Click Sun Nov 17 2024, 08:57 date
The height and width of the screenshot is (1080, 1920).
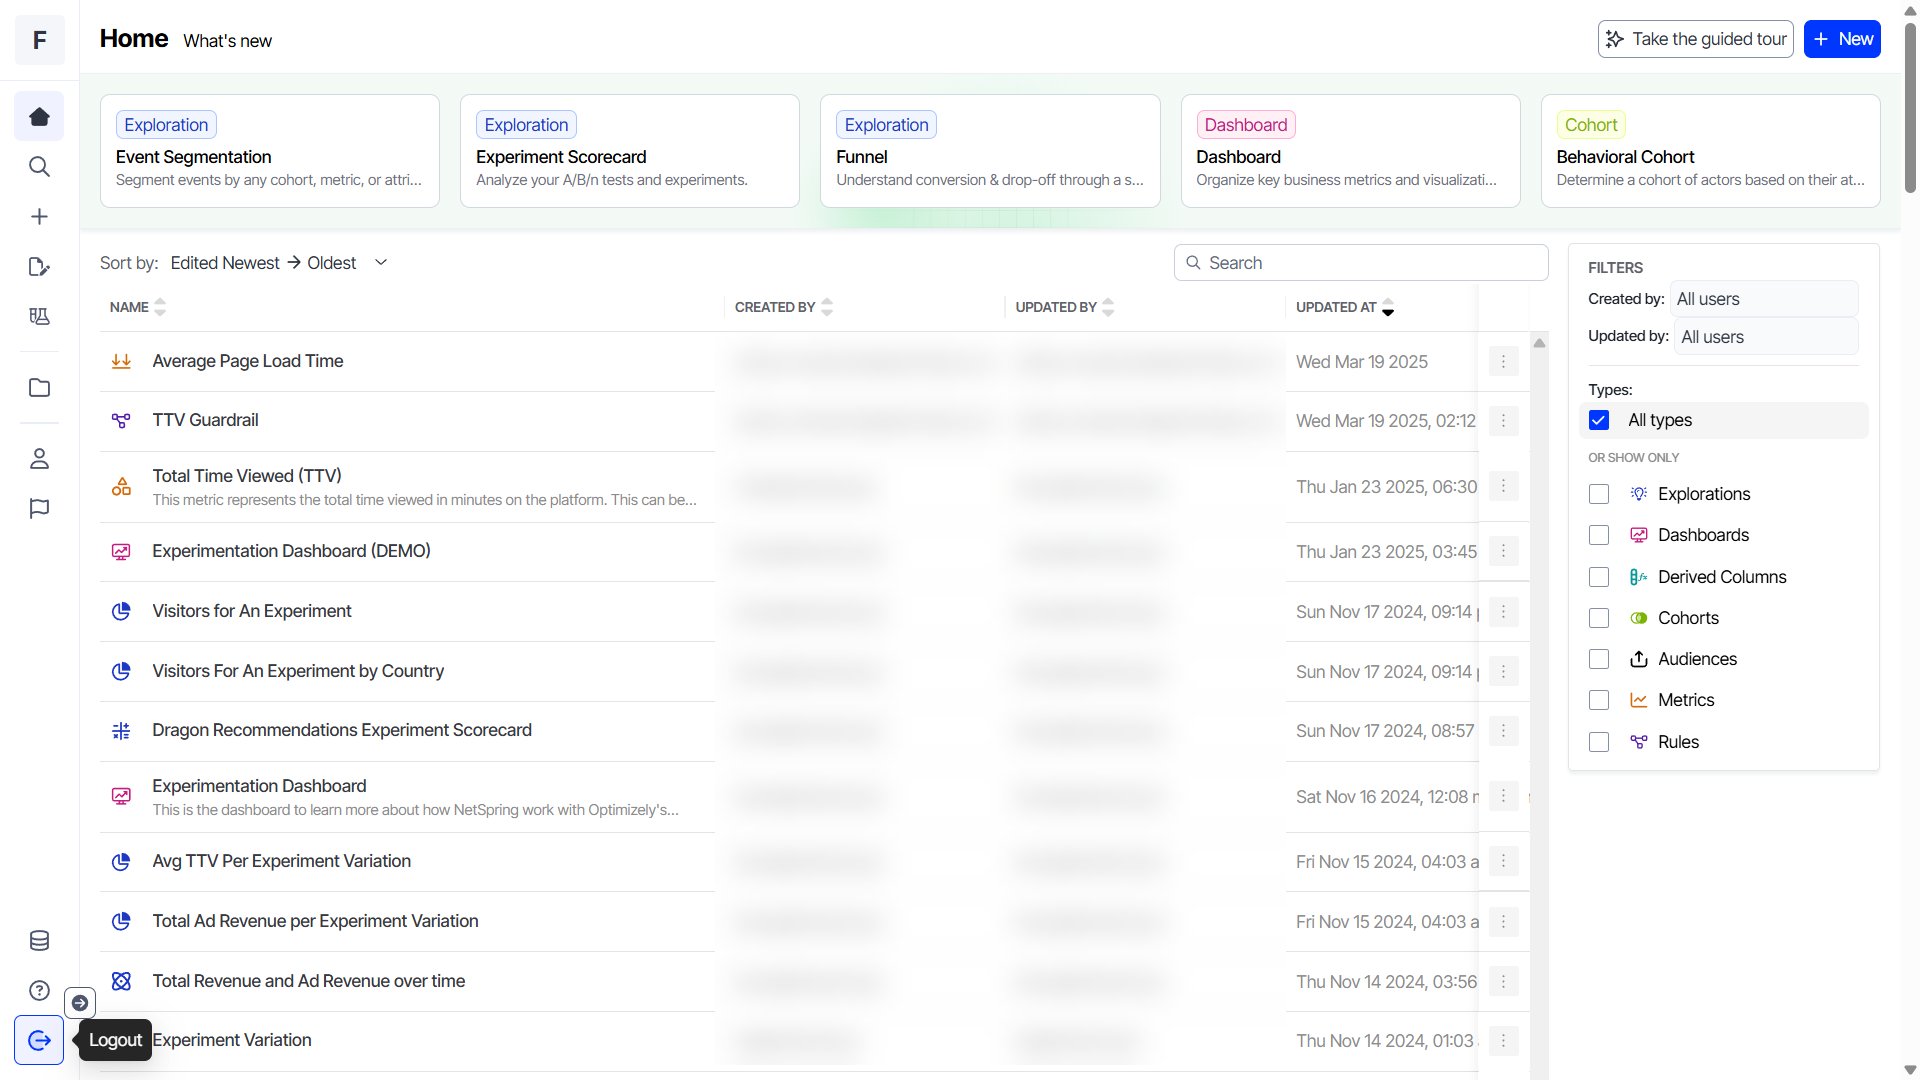click(x=1385, y=731)
